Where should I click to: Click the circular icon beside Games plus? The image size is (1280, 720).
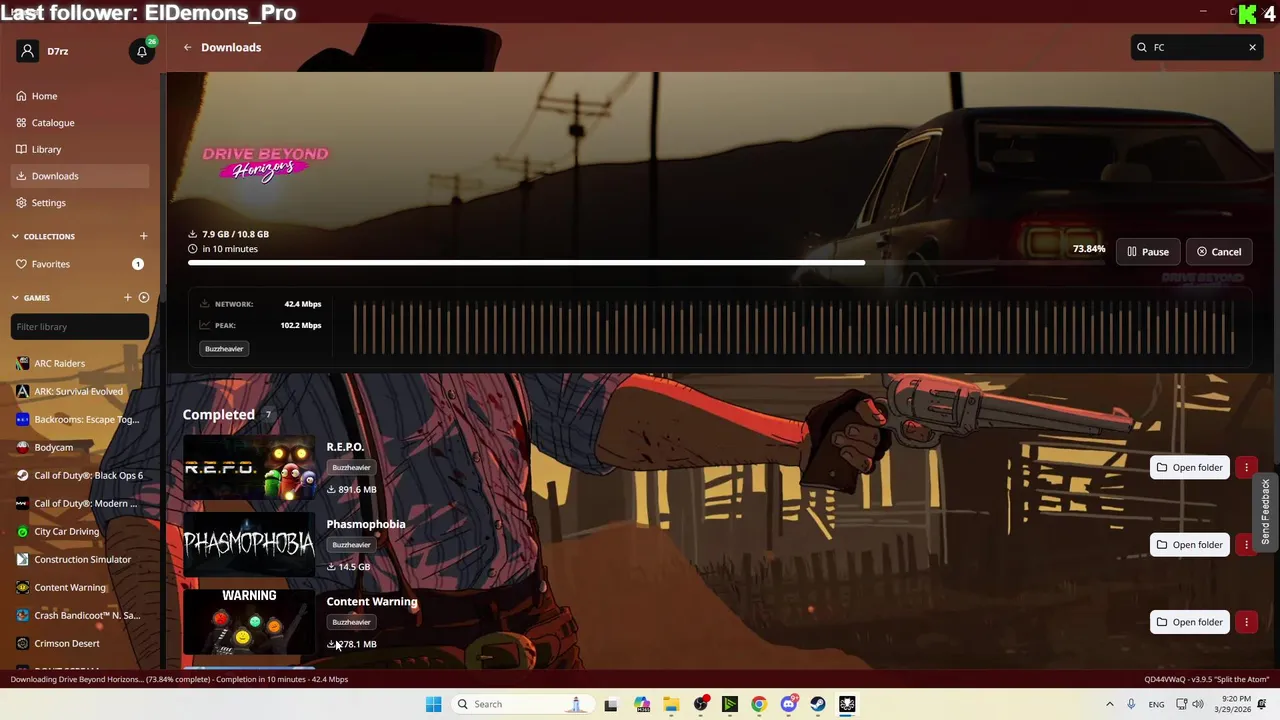(143, 297)
